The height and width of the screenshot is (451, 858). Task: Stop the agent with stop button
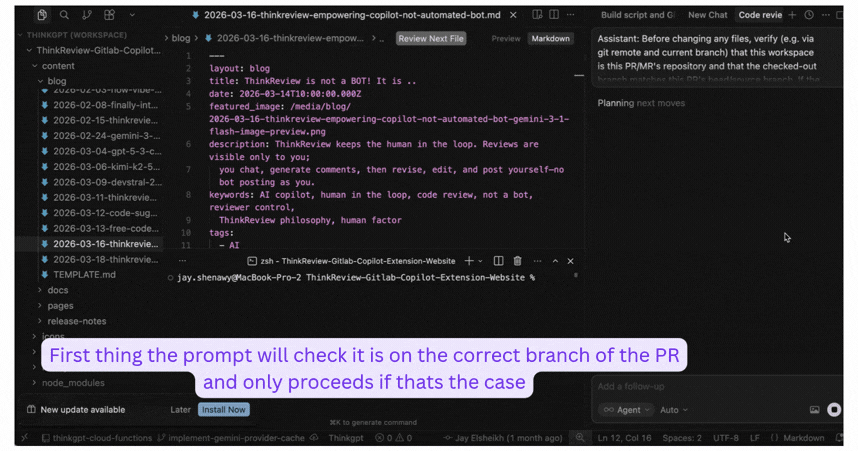click(833, 409)
